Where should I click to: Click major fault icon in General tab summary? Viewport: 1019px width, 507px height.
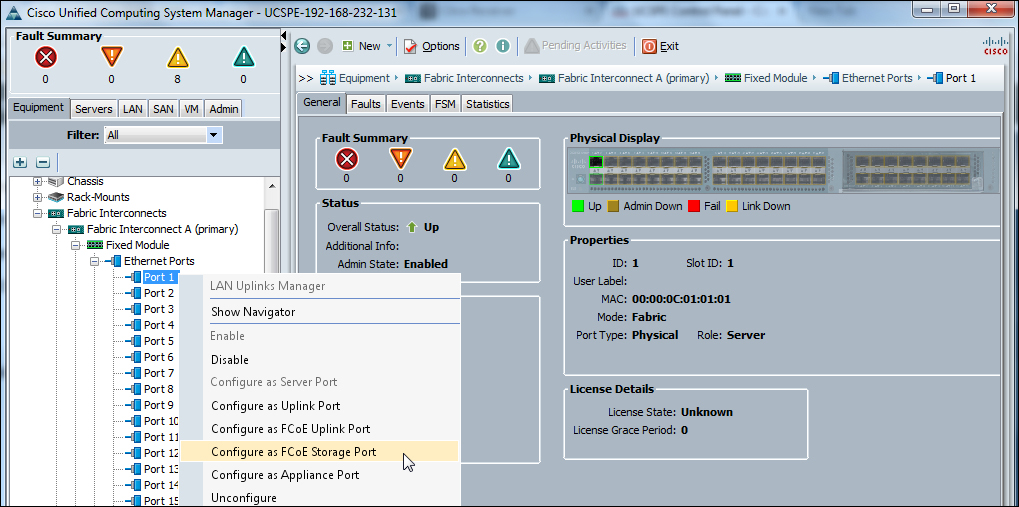point(400,159)
